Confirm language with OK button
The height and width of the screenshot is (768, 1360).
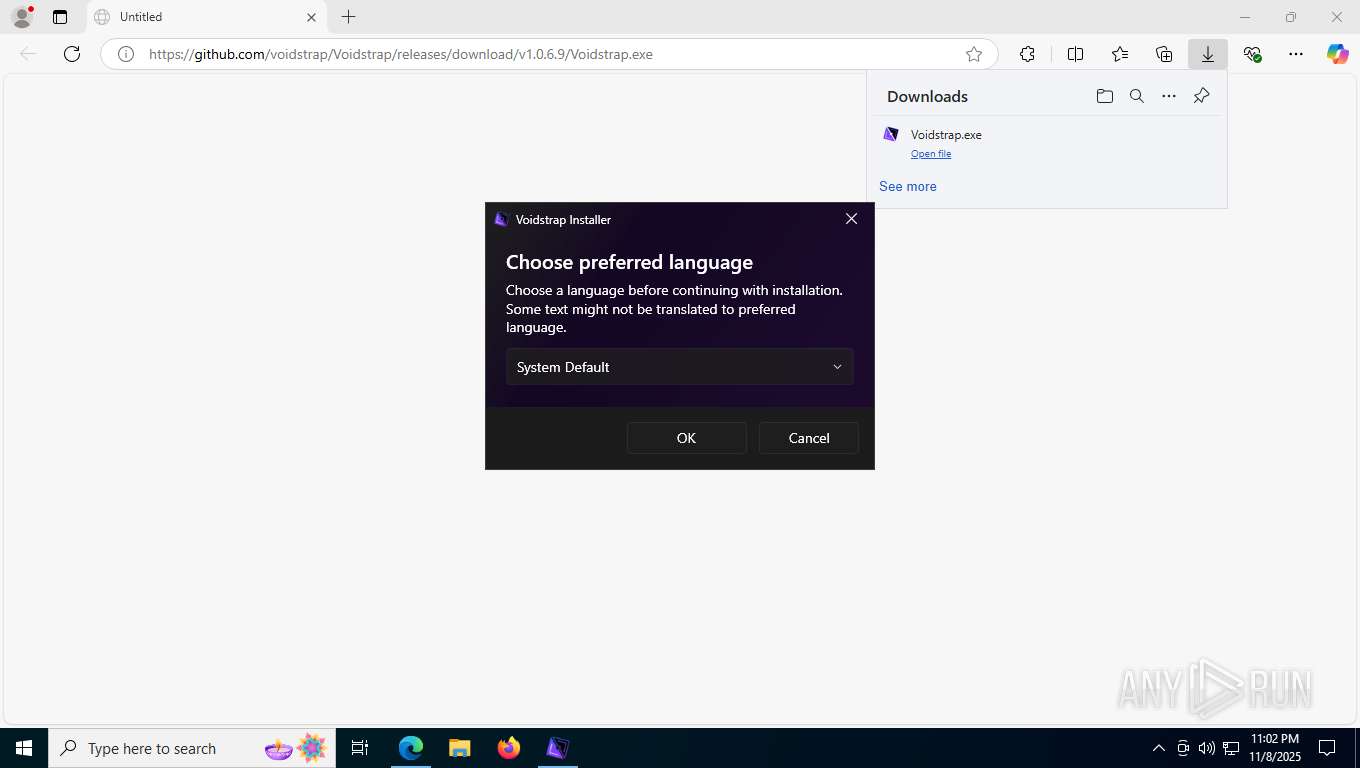[x=686, y=438]
